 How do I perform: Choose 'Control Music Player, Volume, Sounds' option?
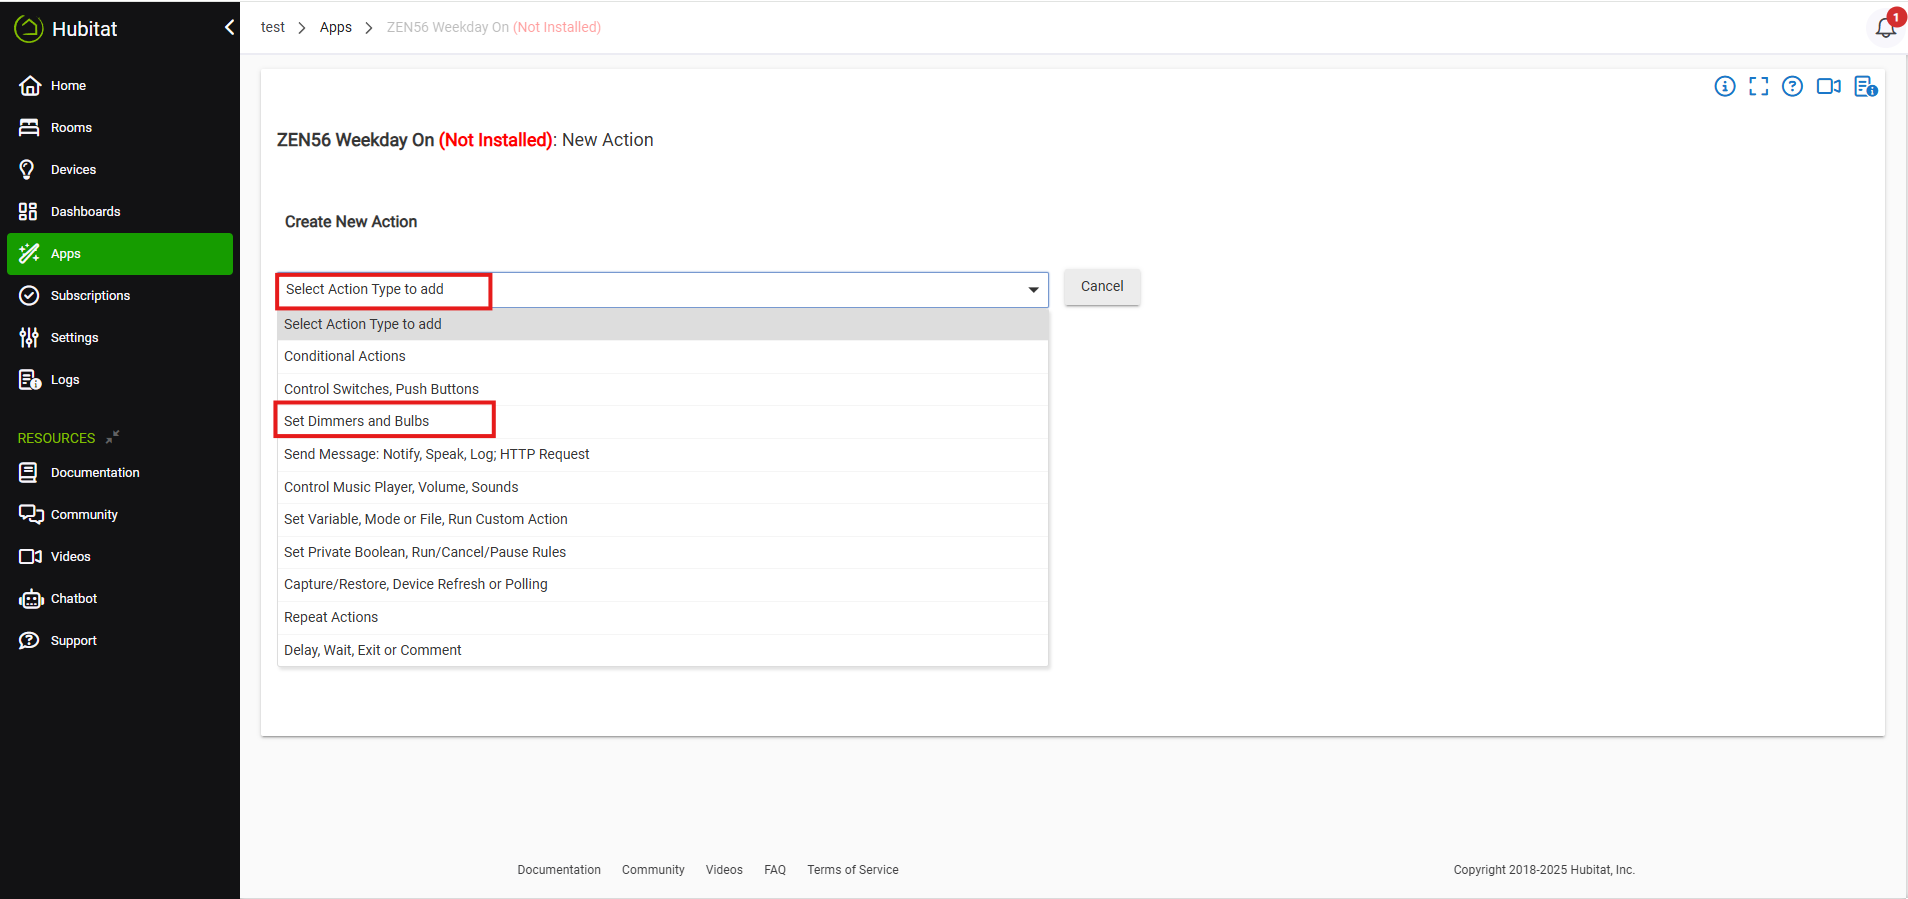point(663,487)
